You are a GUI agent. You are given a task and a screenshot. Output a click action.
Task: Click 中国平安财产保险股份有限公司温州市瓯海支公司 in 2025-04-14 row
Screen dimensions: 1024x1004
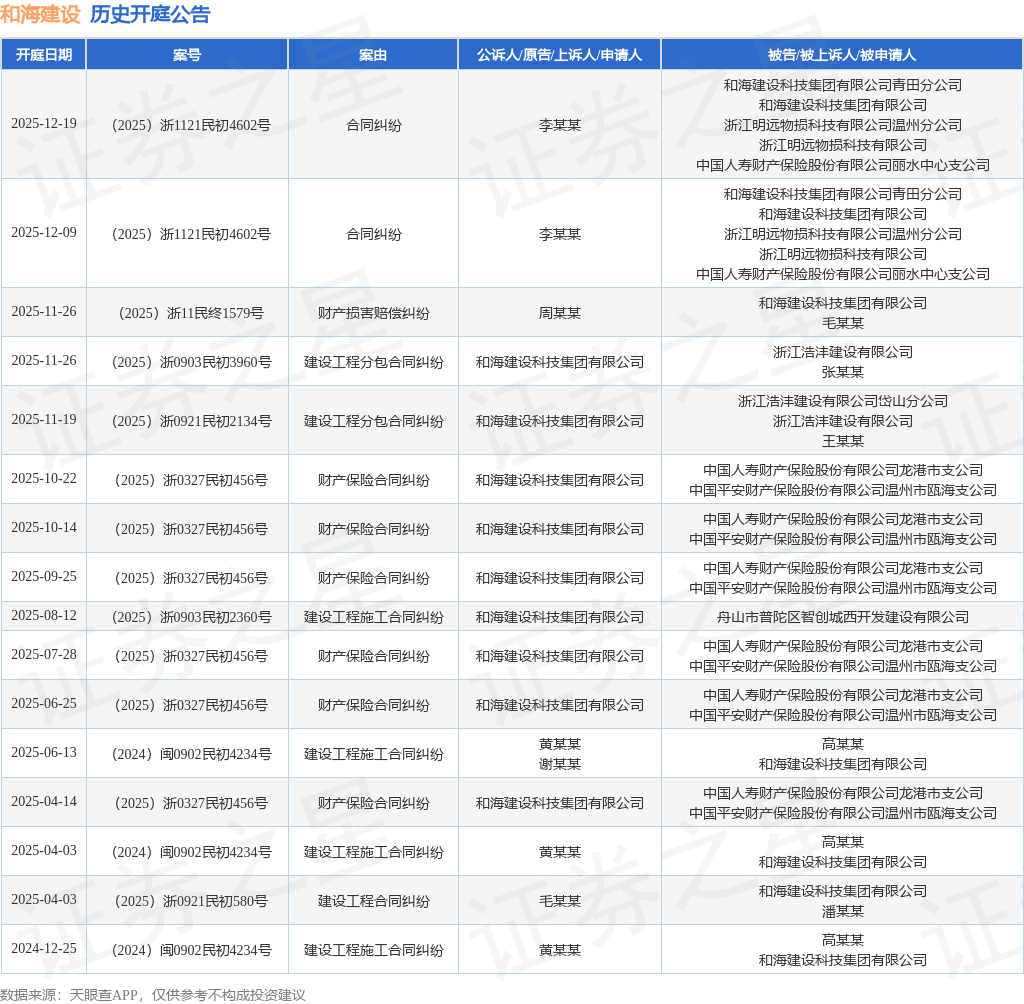842,813
